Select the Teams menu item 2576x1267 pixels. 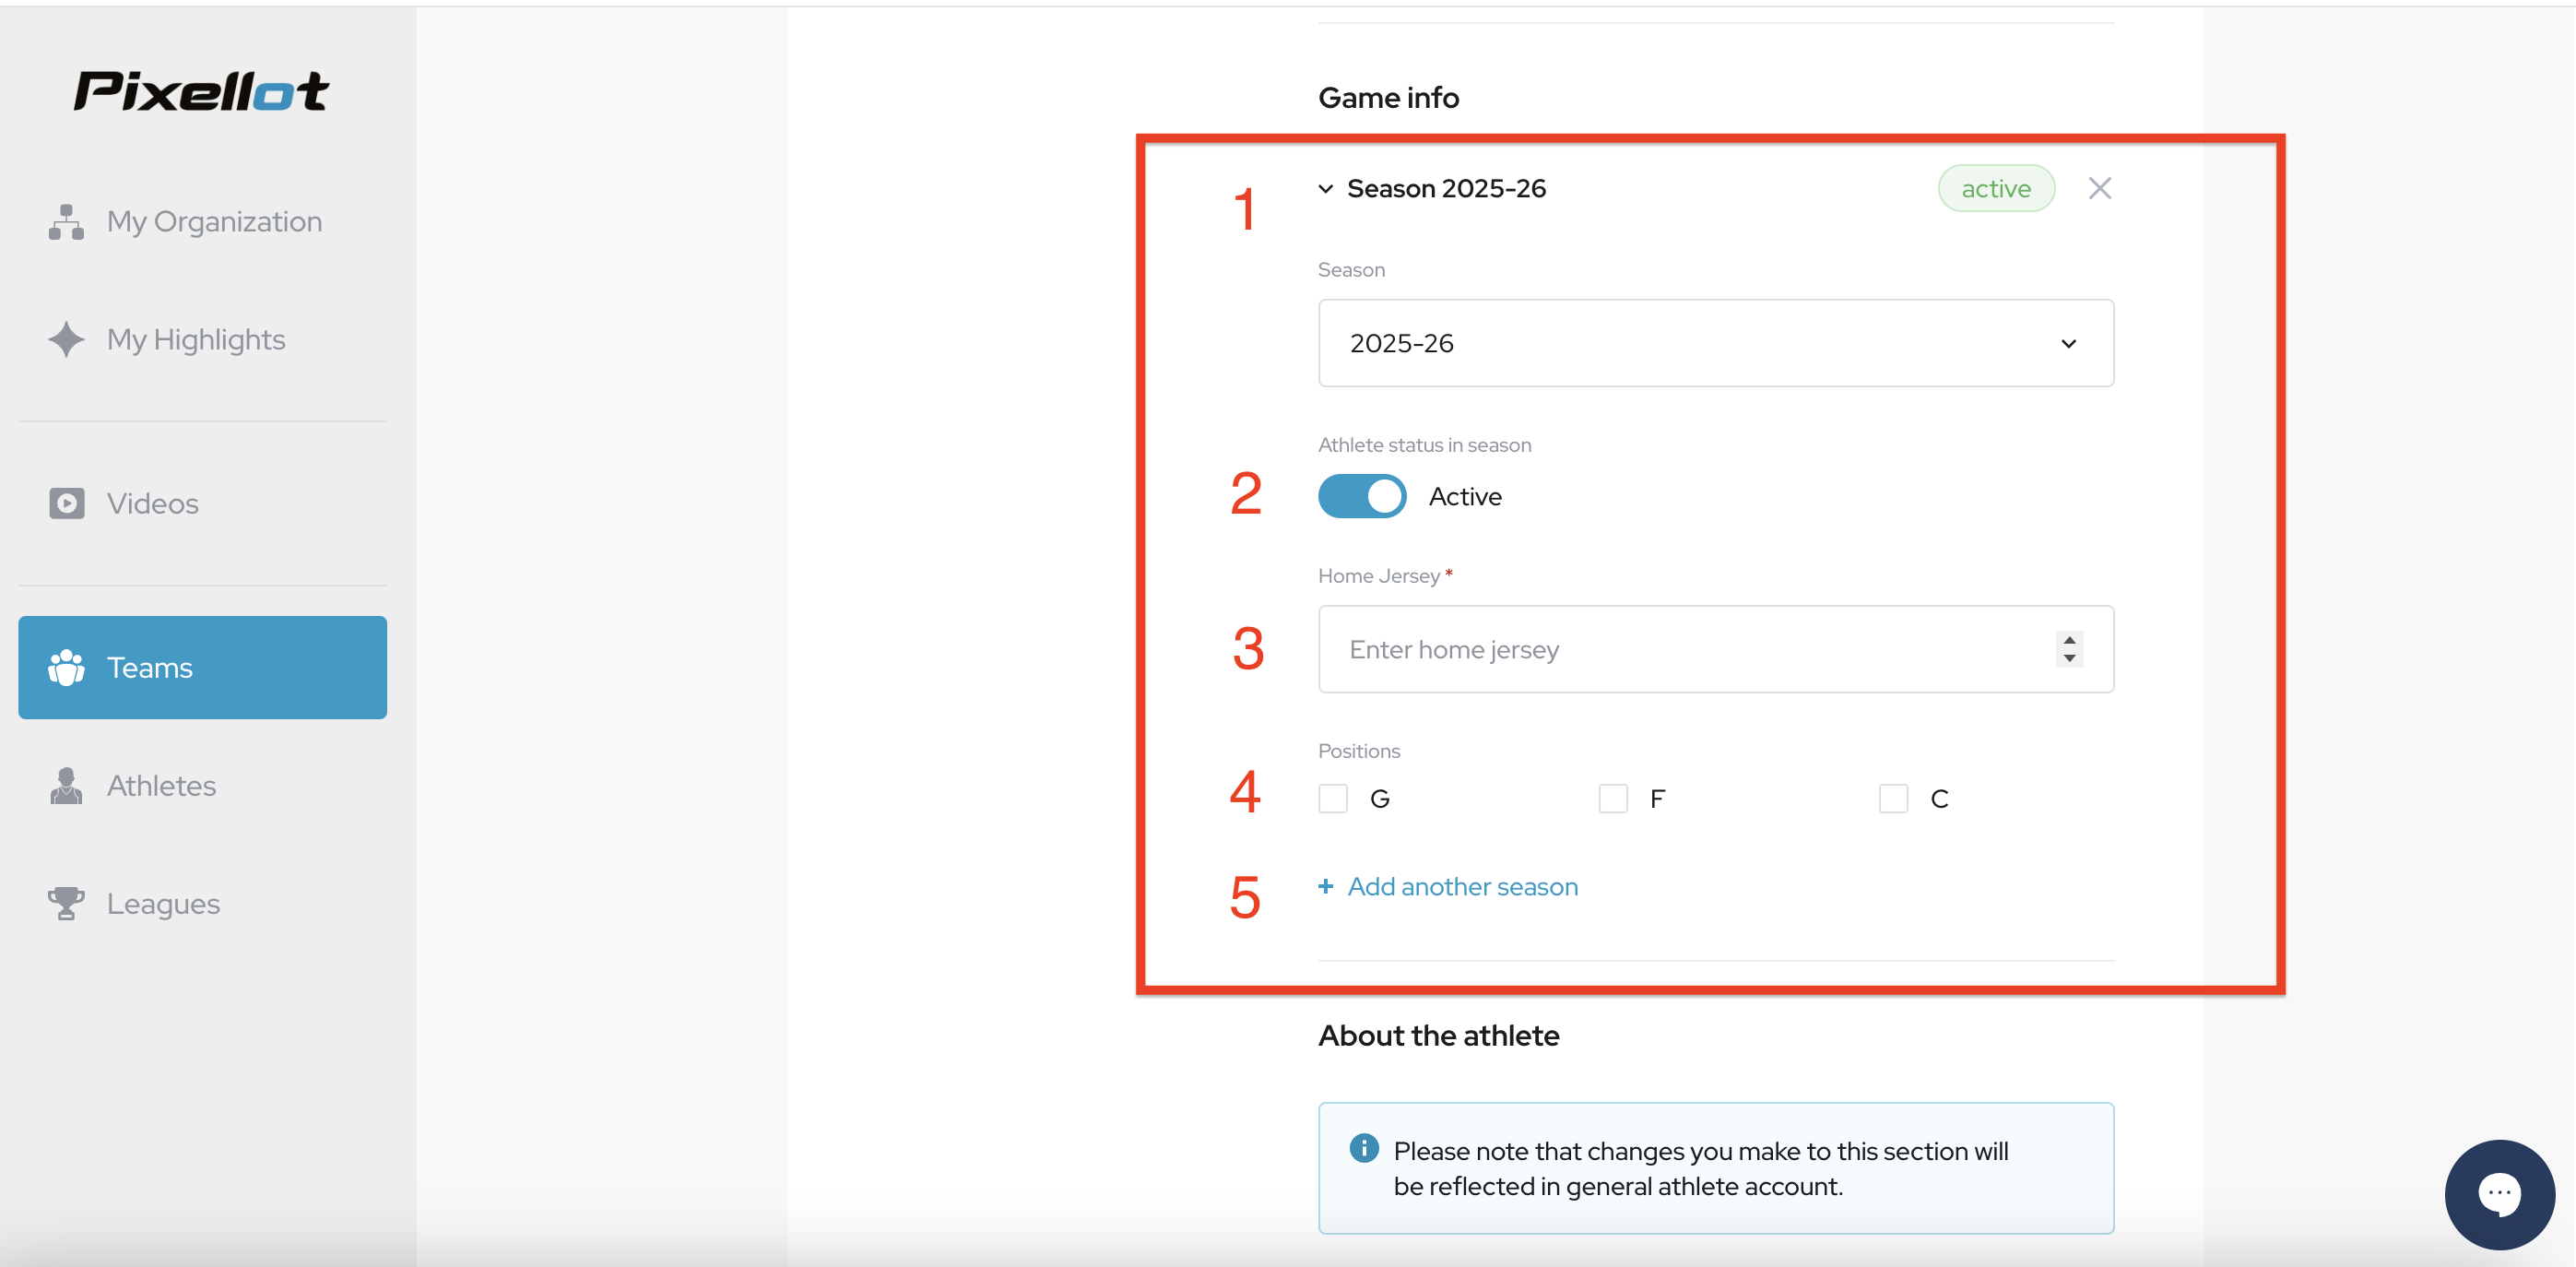[x=203, y=667]
